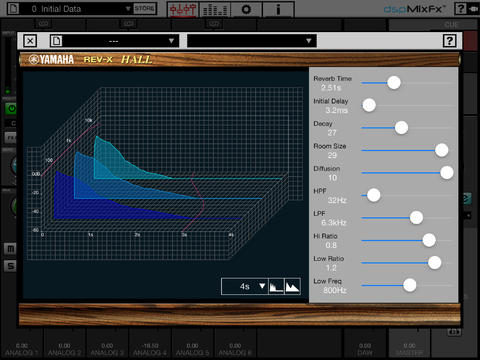Screen dimensions: 480x360
Task: Open the reverb editor help button
Action: [449, 41]
